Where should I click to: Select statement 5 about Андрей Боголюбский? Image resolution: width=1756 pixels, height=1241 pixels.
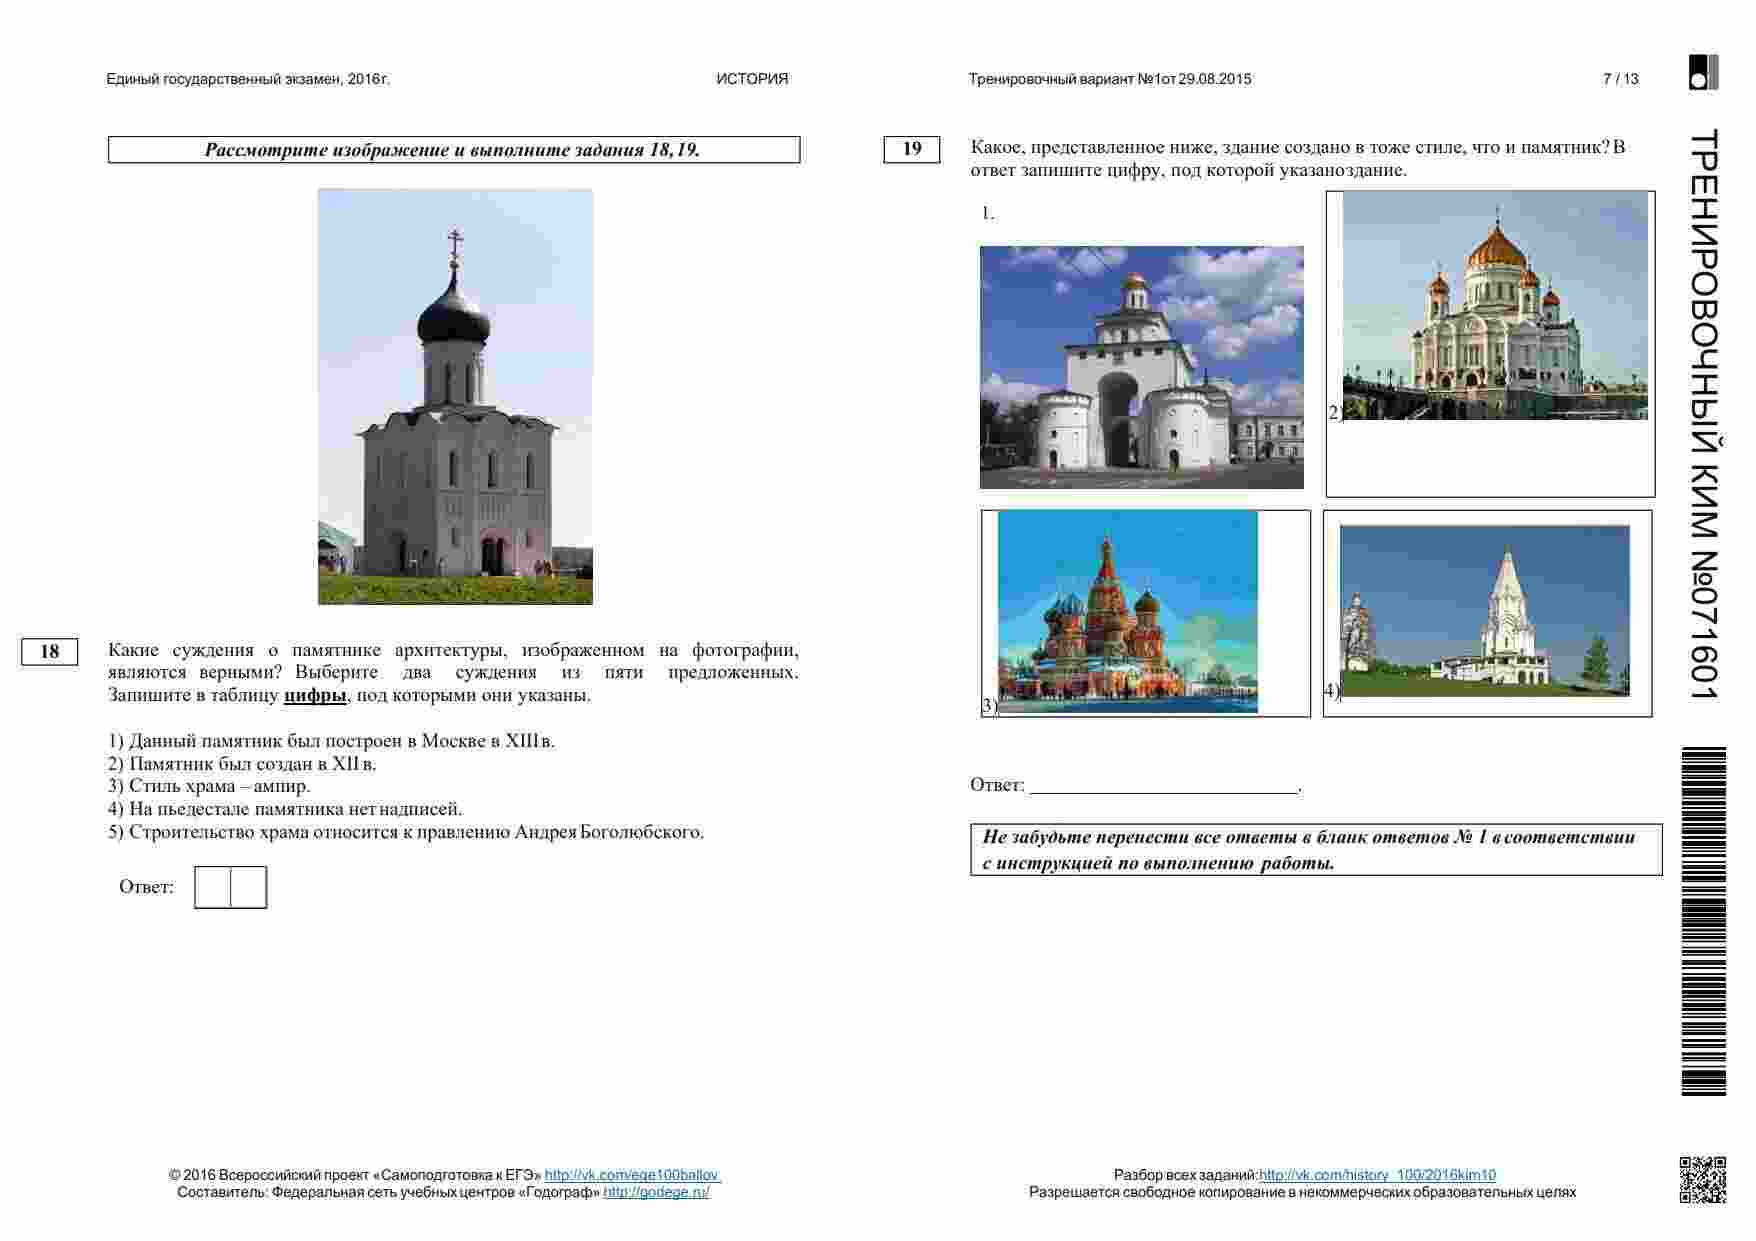[x=406, y=832]
